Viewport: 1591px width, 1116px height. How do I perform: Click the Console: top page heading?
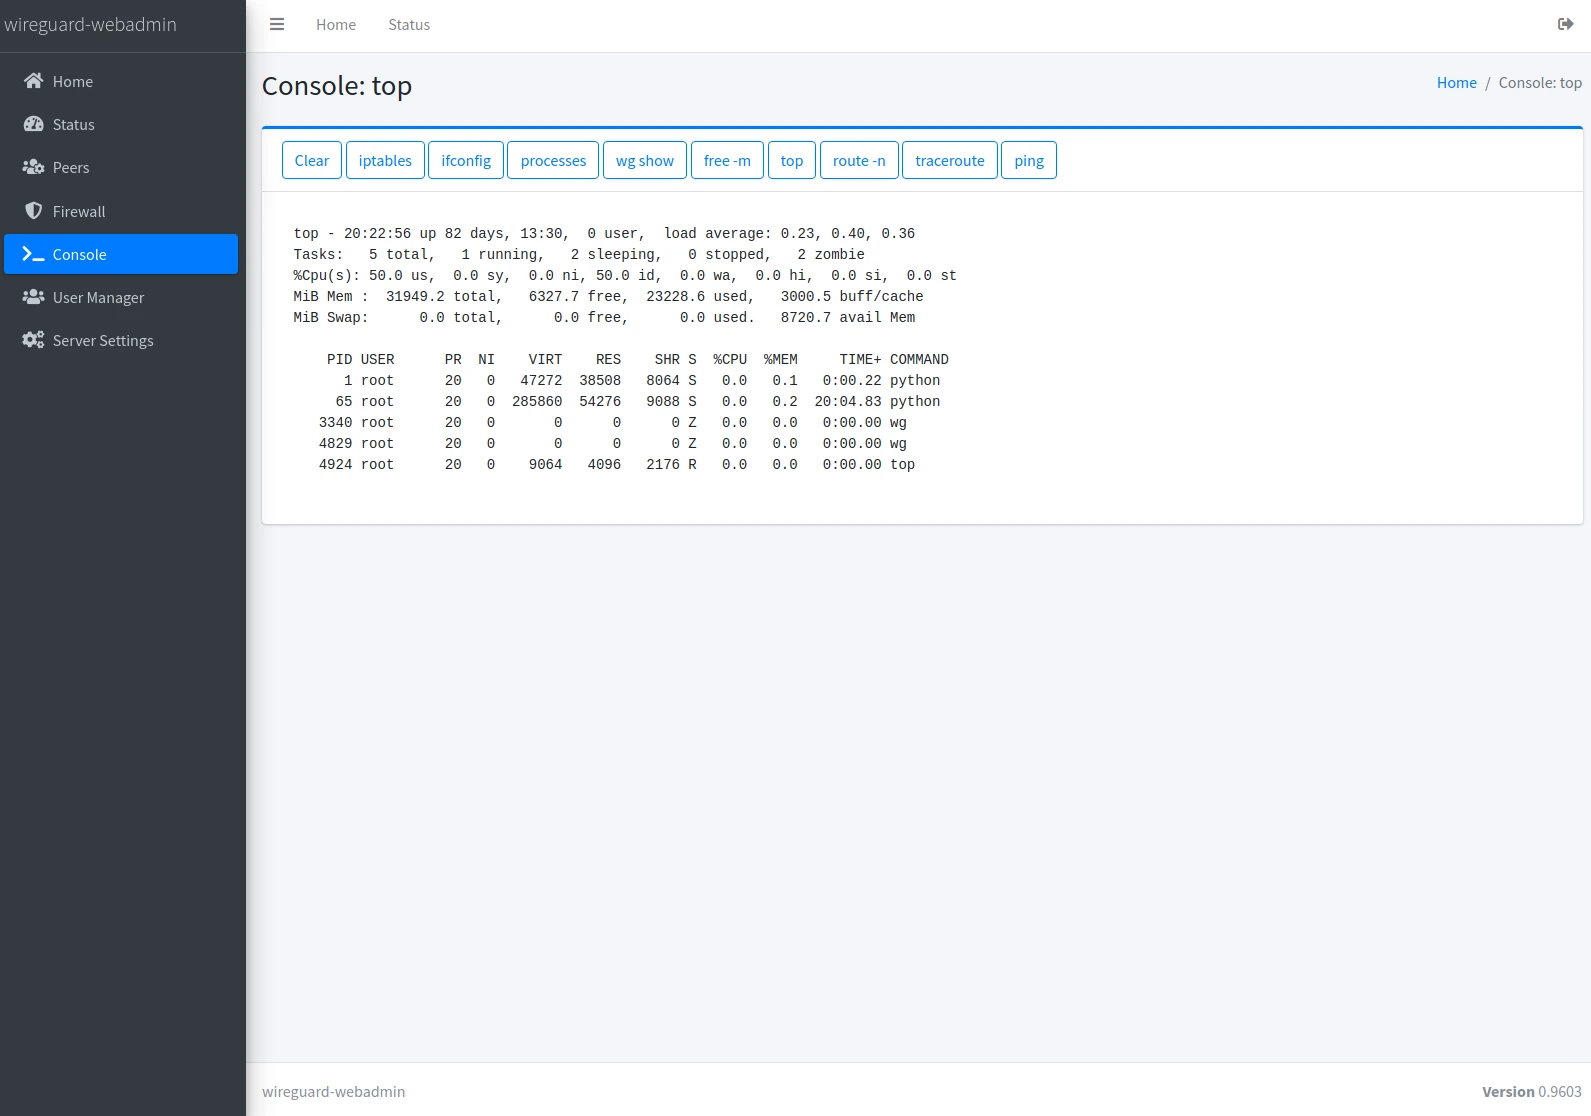pyautogui.click(x=337, y=86)
